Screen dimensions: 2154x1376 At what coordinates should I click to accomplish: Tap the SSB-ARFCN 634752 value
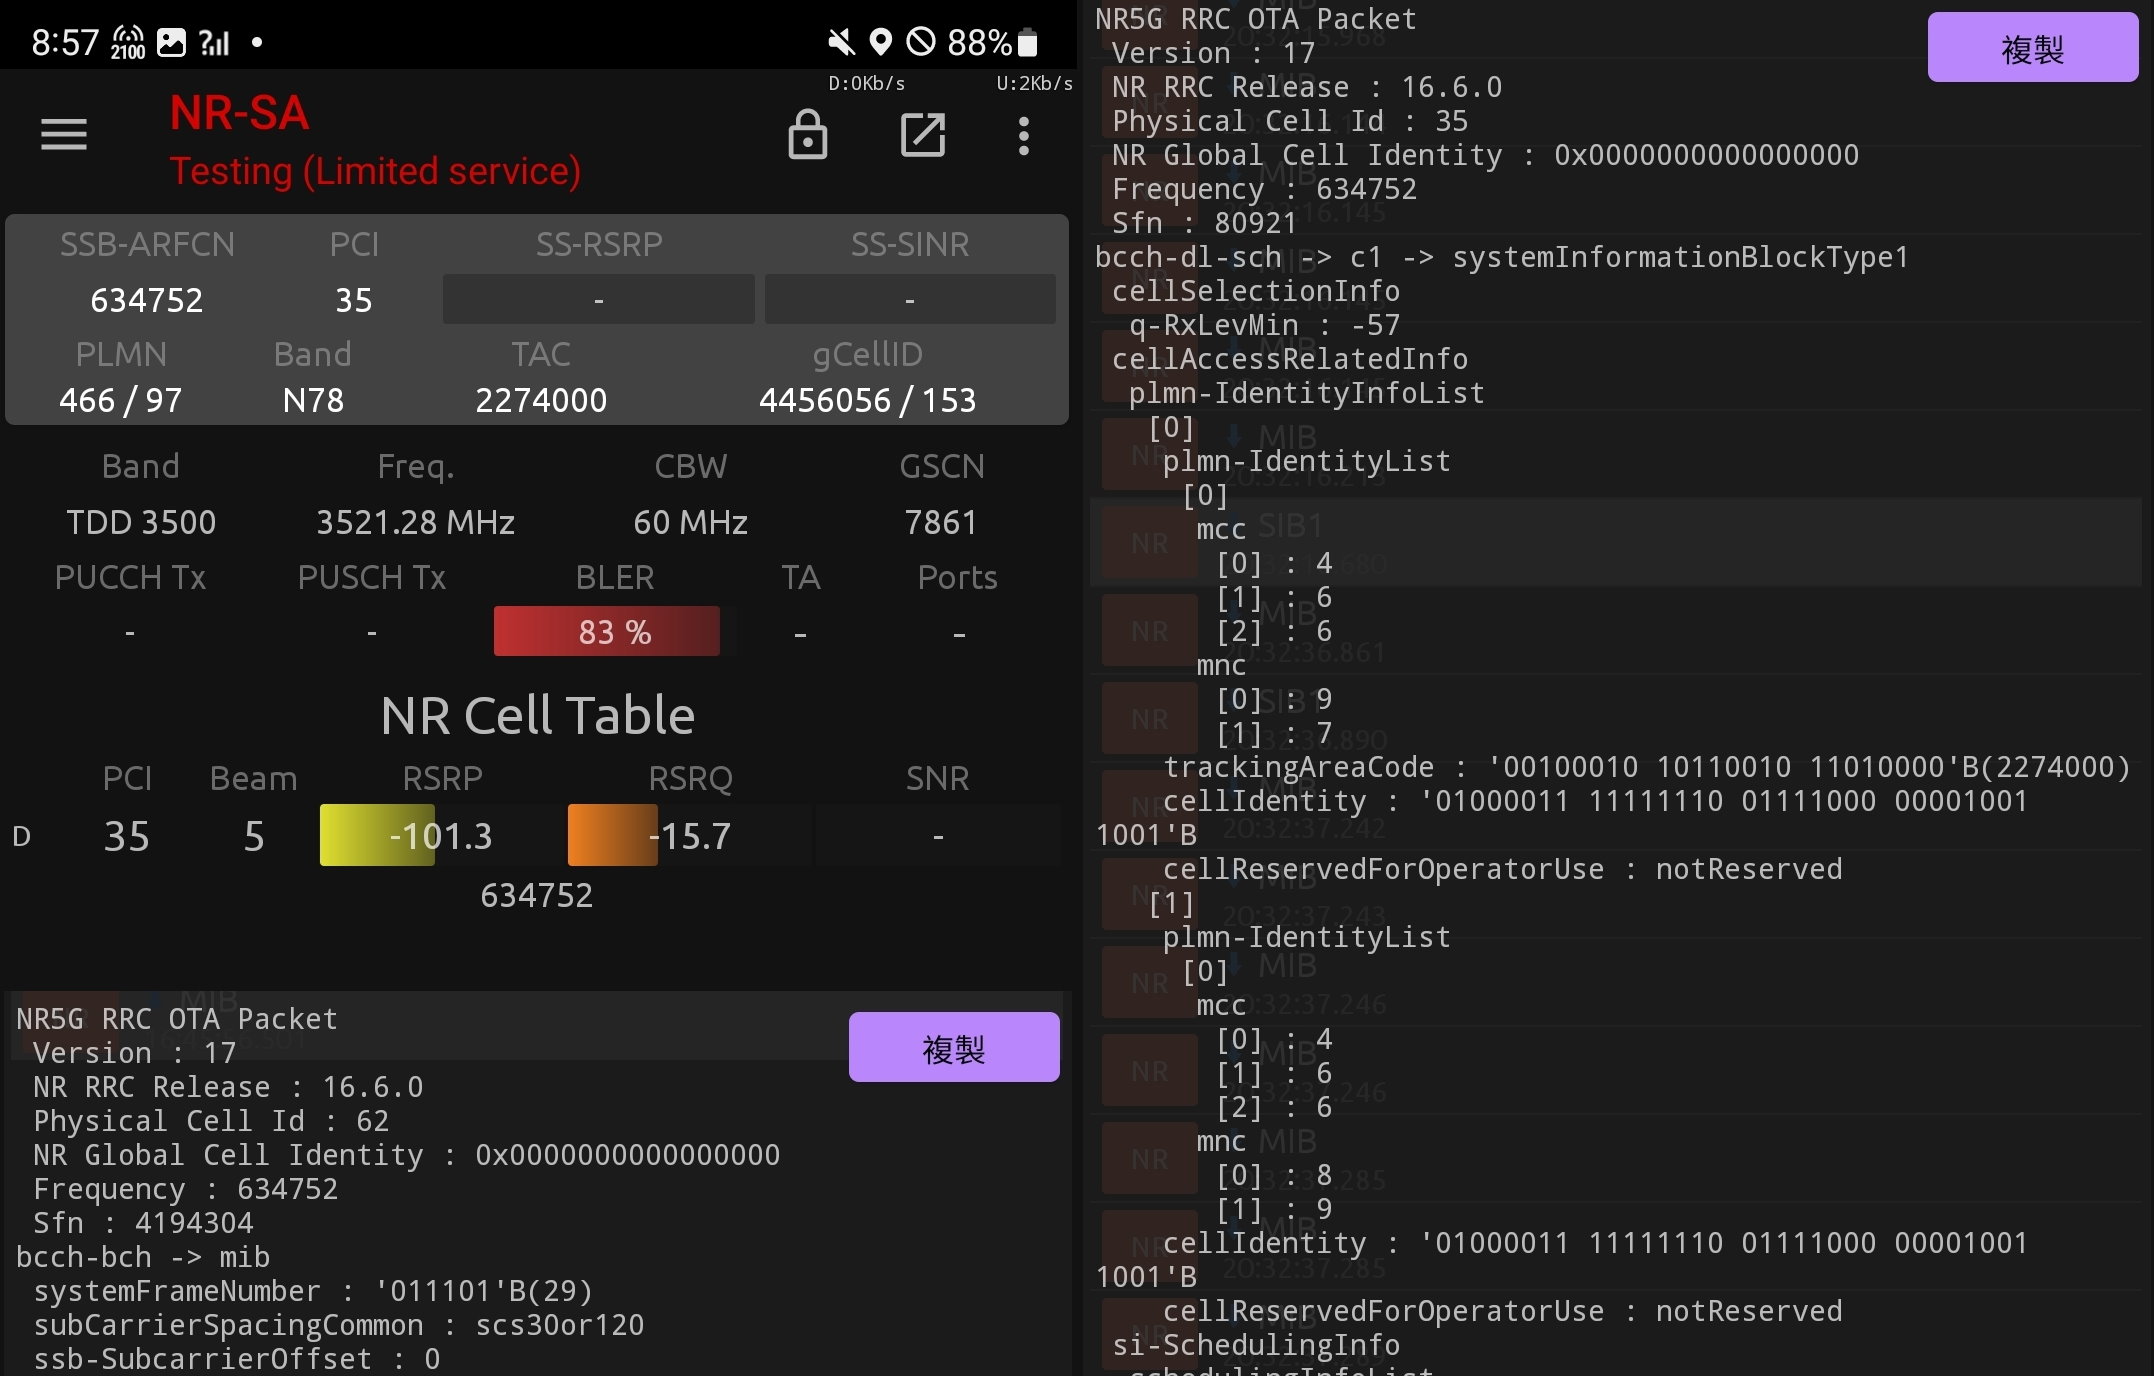click(146, 300)
